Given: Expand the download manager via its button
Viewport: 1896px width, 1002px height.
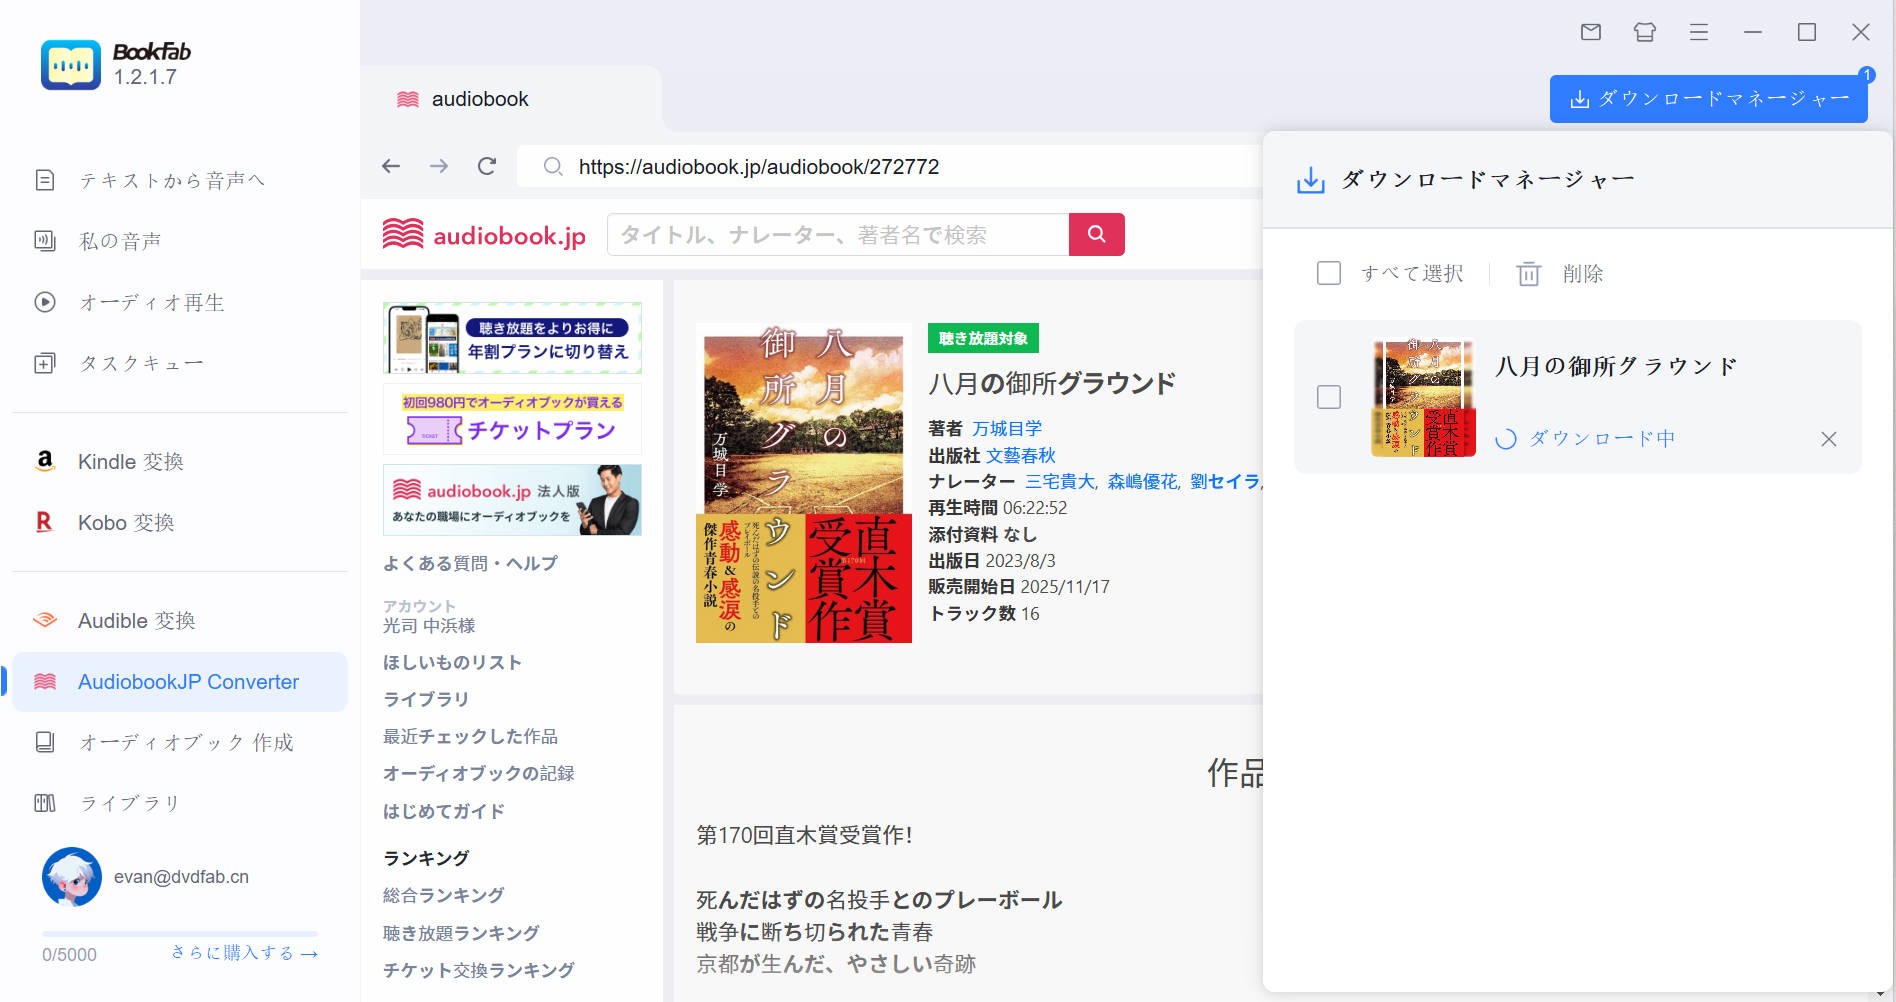Looking at the screenshot, I should (x=1705, y=98).
